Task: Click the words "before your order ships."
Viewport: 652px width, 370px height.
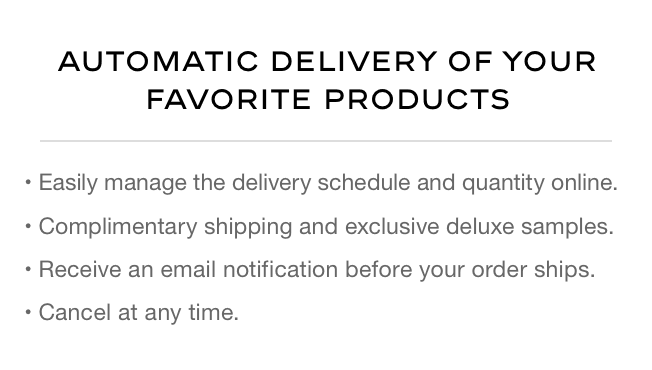Action: coord(470,269)
